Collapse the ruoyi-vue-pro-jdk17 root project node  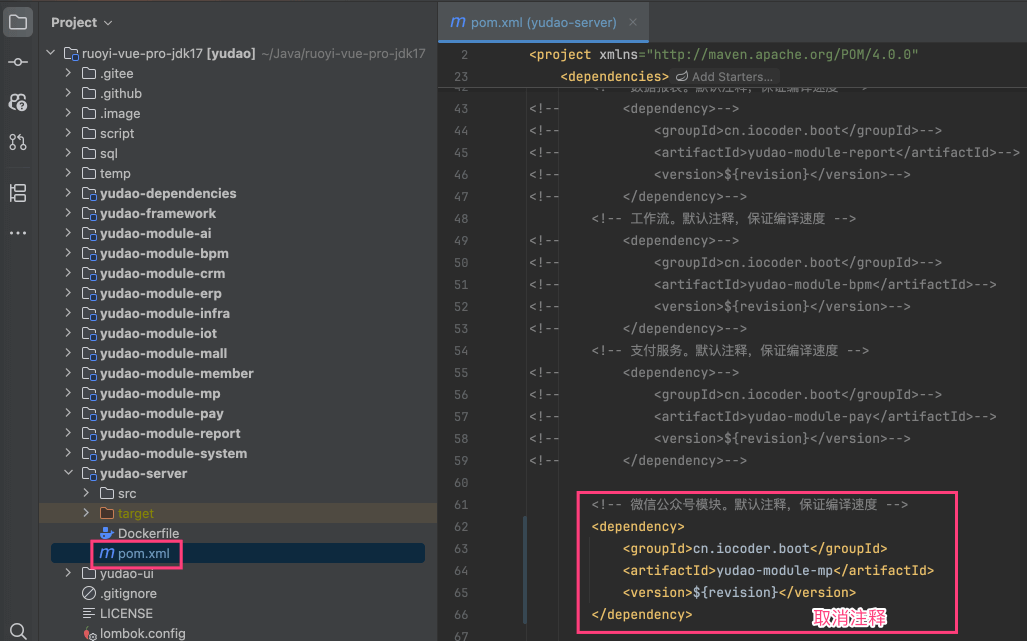(x=50, y=53)
